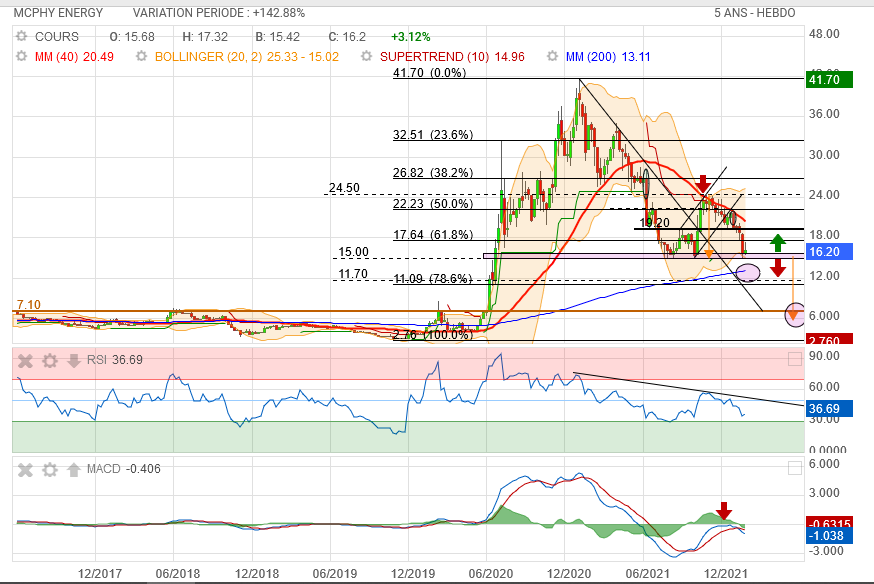Click the 36.00 value on the price axis

824,114
